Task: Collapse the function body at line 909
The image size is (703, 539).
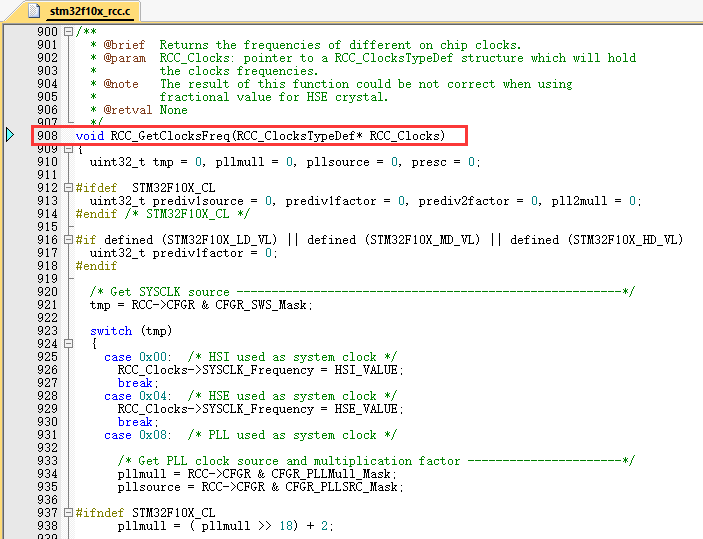Action: (x=69, y=149)
